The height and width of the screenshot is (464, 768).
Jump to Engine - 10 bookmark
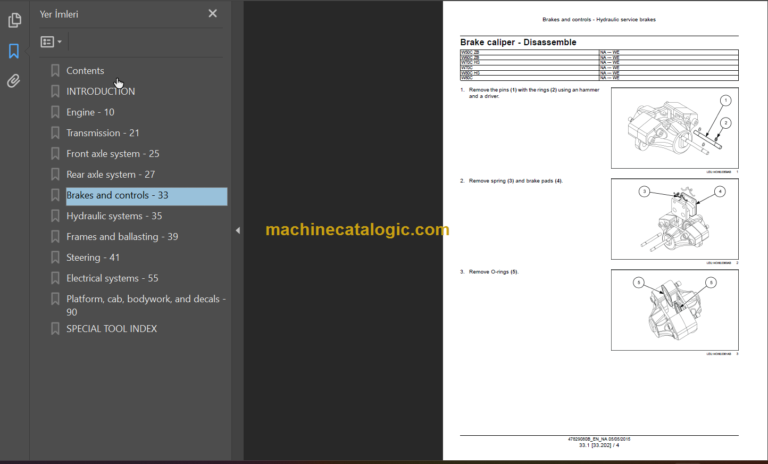90,112
